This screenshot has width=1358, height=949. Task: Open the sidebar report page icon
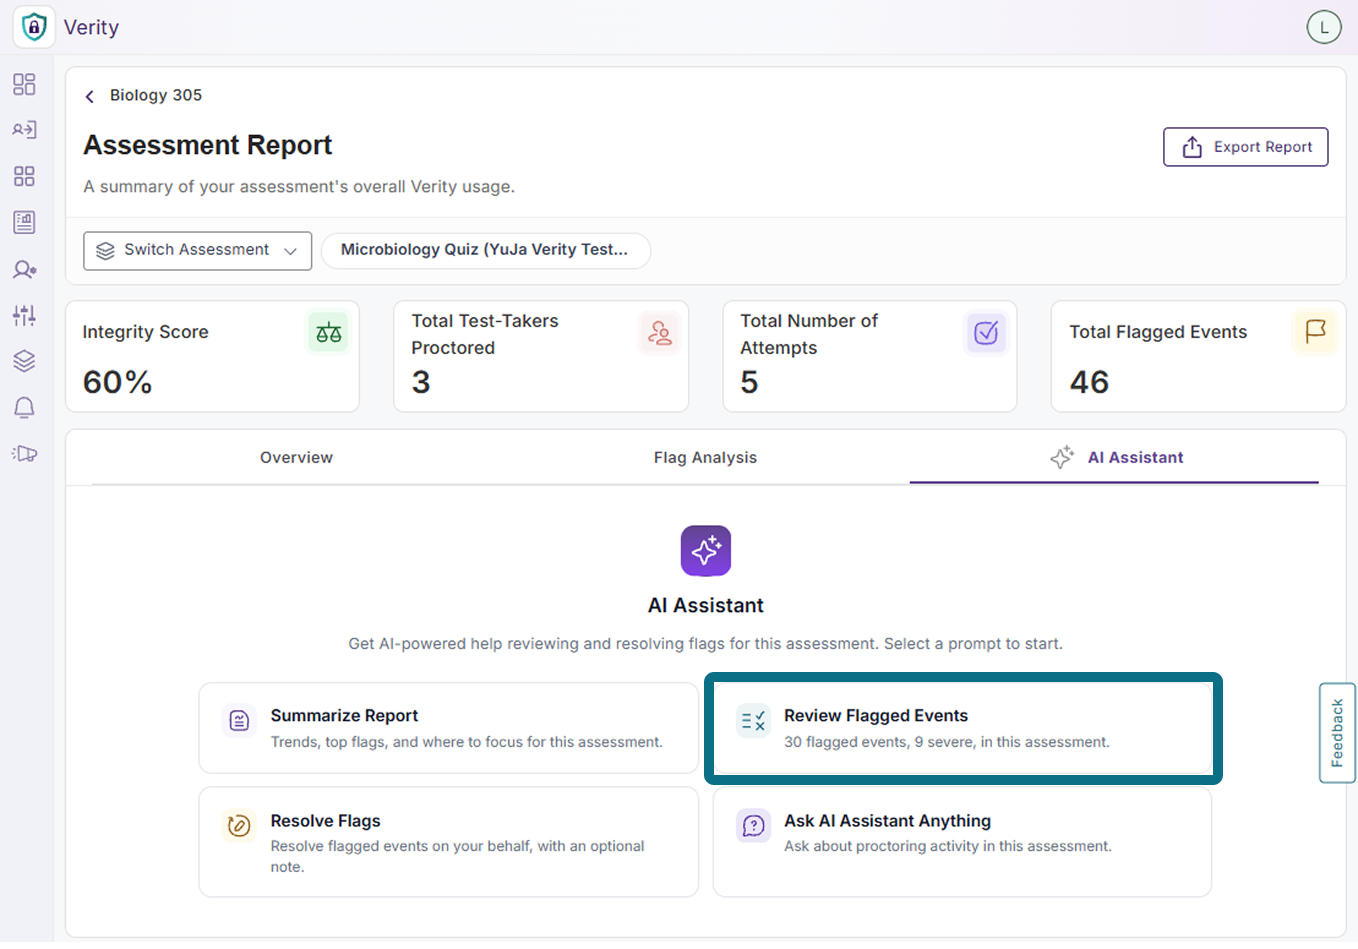tap(24, 222)
